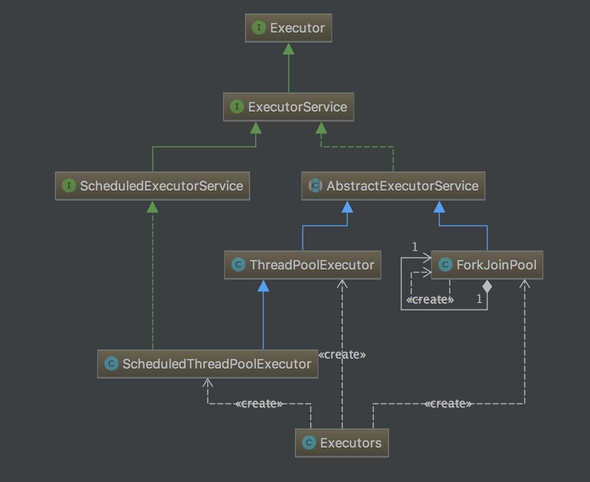Select the Executors node label
Image resolution: width=590 pixels, height=482 pixels.
pyautogui.click(x=351, y=443)
